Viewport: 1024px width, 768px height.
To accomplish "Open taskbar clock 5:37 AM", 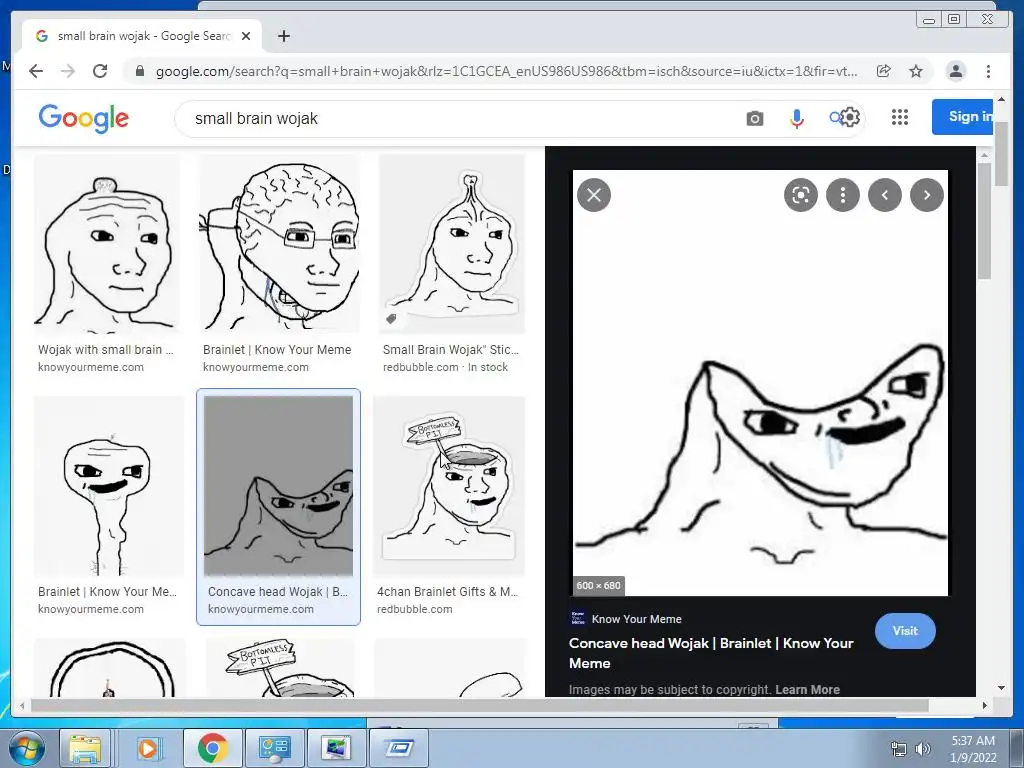I will pos(973,749).
